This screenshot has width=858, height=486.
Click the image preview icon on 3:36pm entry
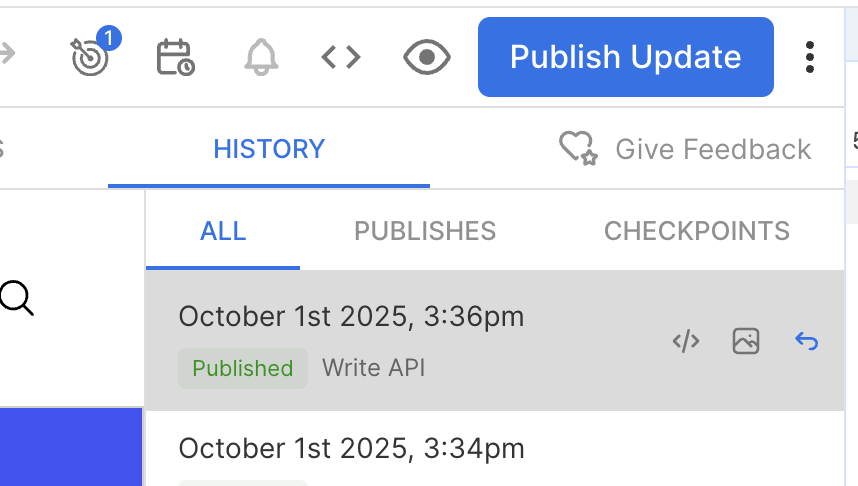[746, 342]
